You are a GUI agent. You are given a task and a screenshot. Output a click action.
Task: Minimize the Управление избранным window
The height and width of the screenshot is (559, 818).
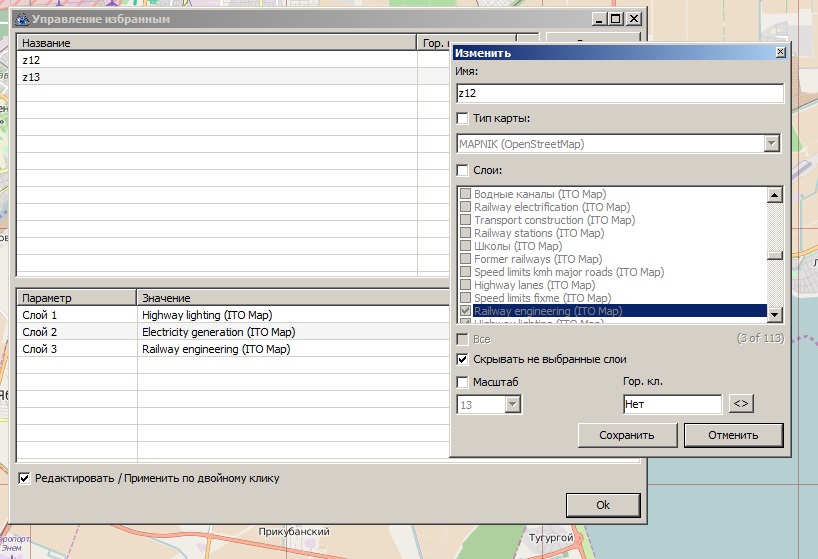click(x=599, y=19)
